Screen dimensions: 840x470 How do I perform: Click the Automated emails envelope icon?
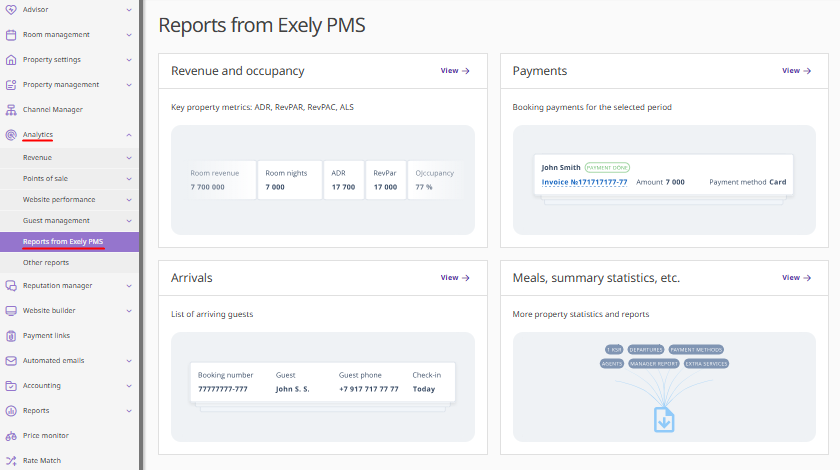(11, 361)
